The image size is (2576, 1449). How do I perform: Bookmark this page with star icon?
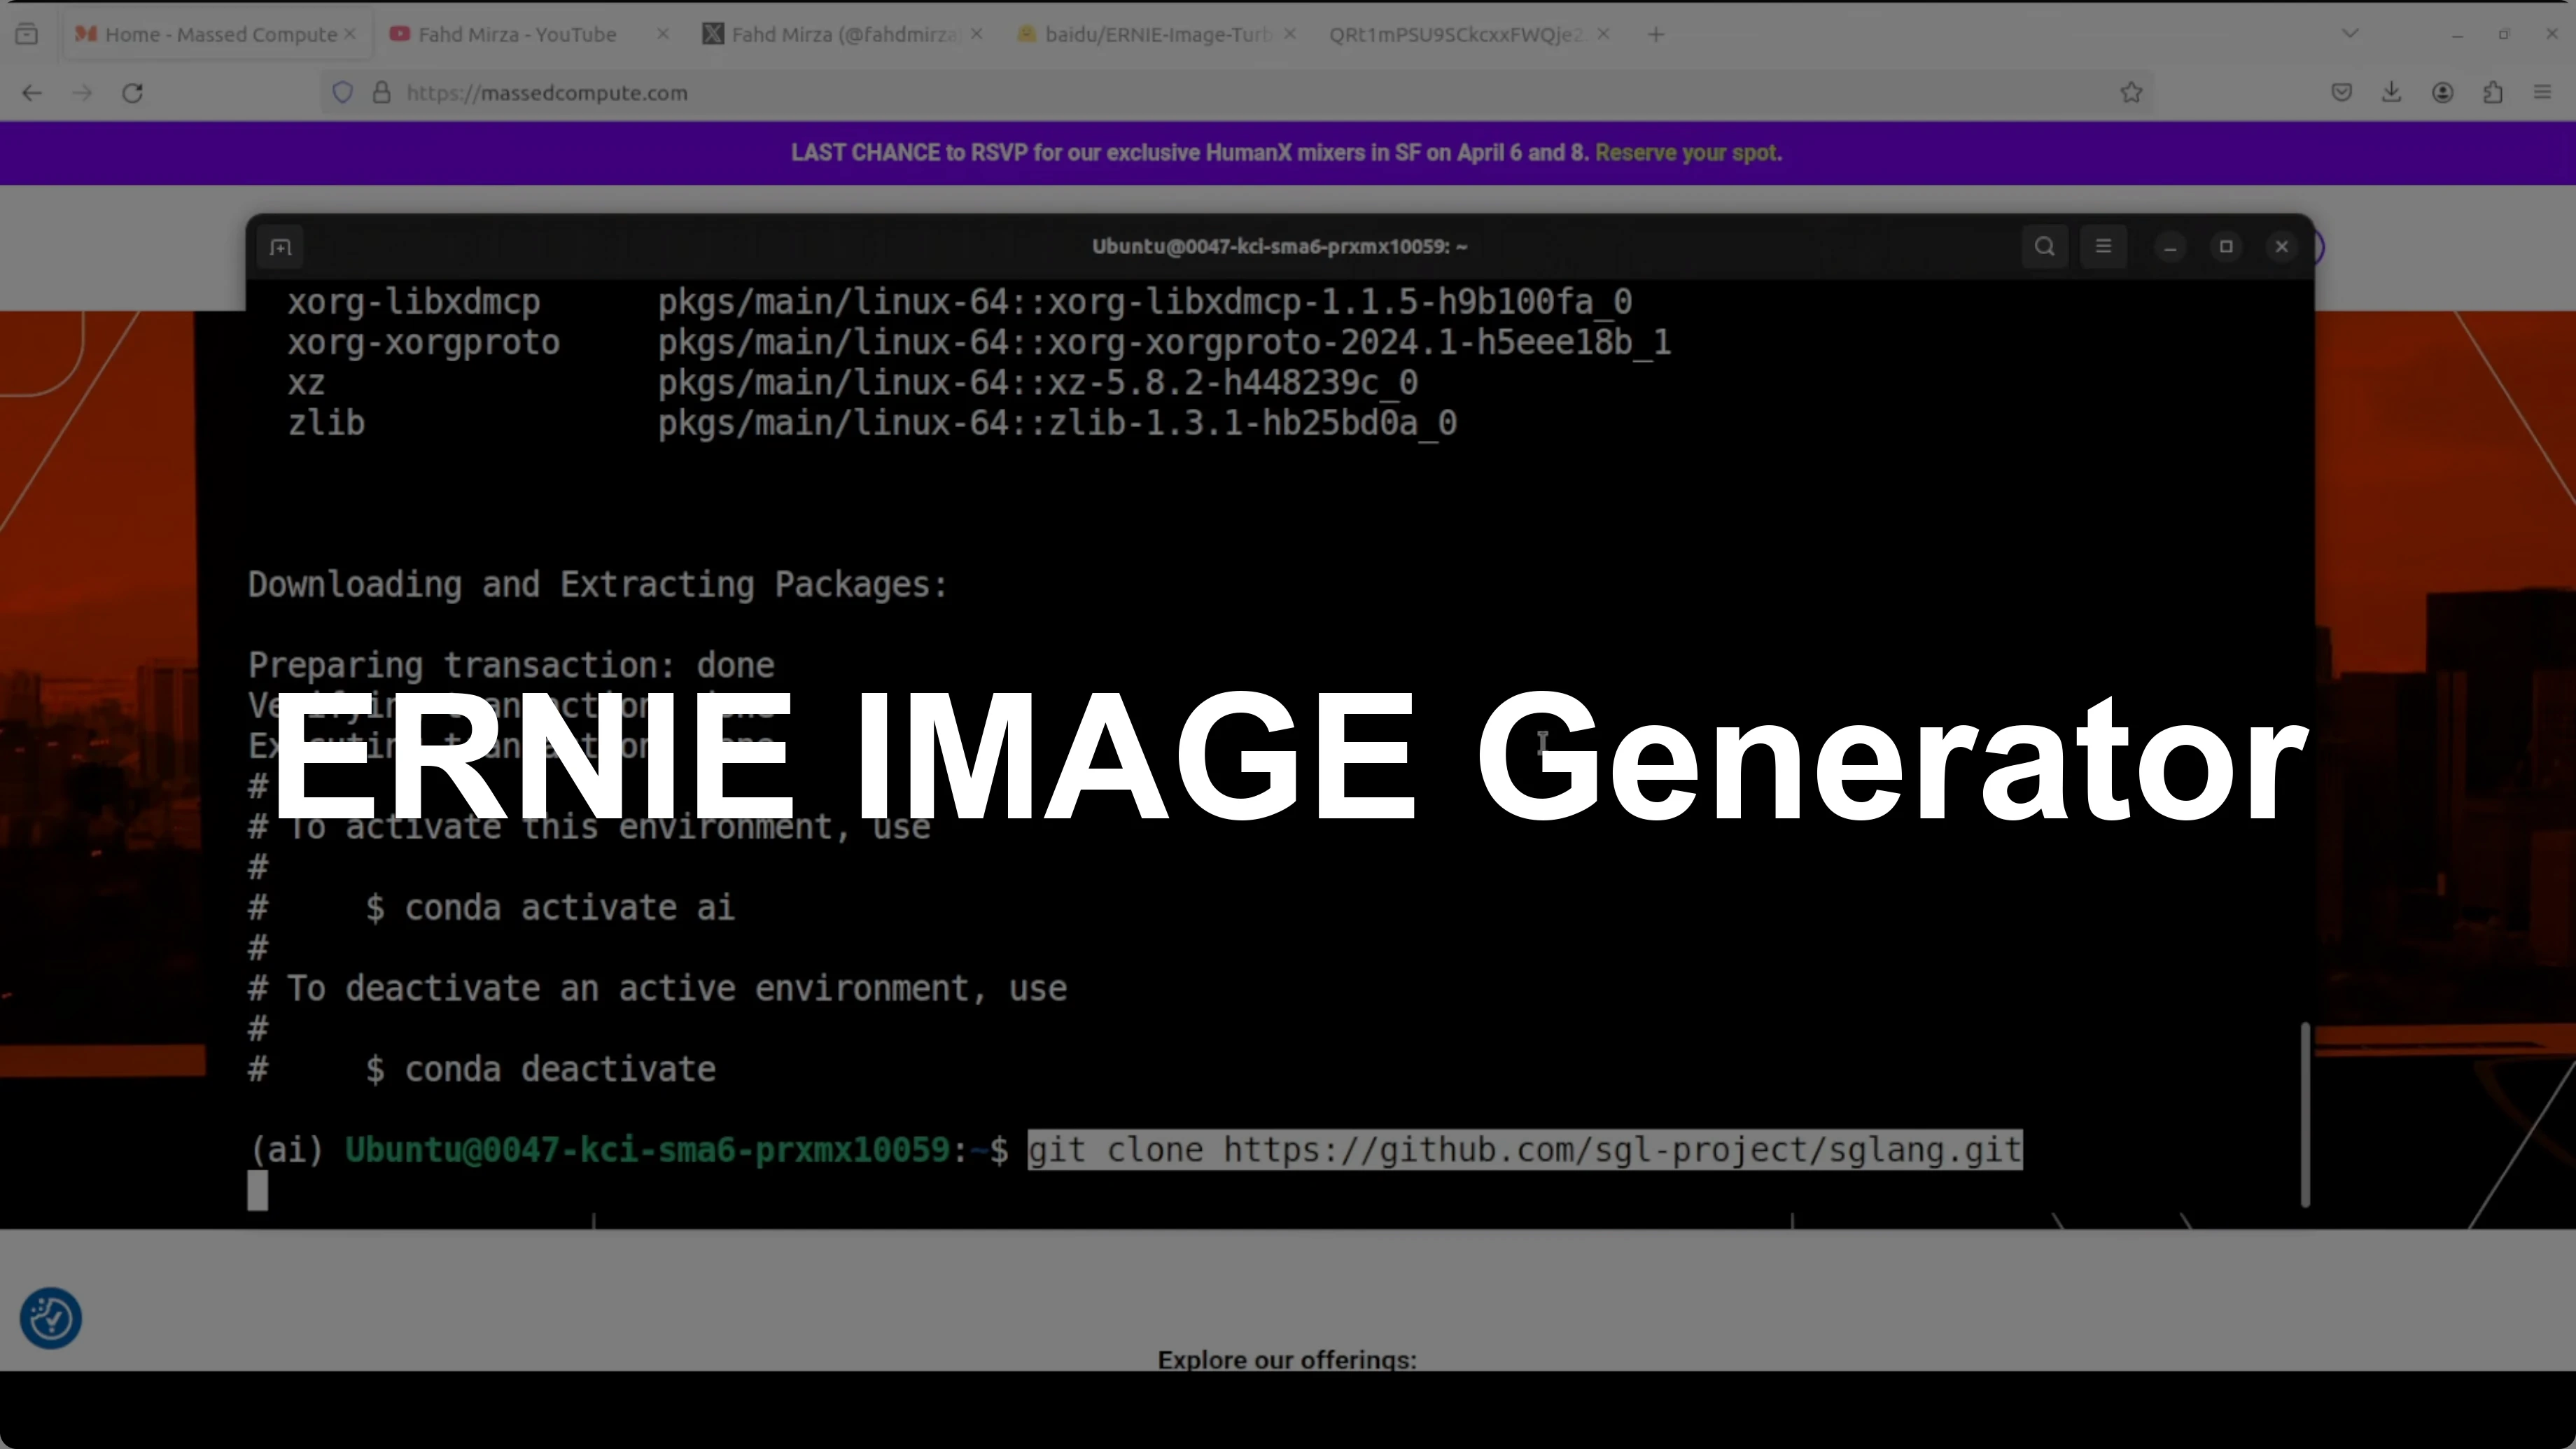click(x=2131, y=93)
